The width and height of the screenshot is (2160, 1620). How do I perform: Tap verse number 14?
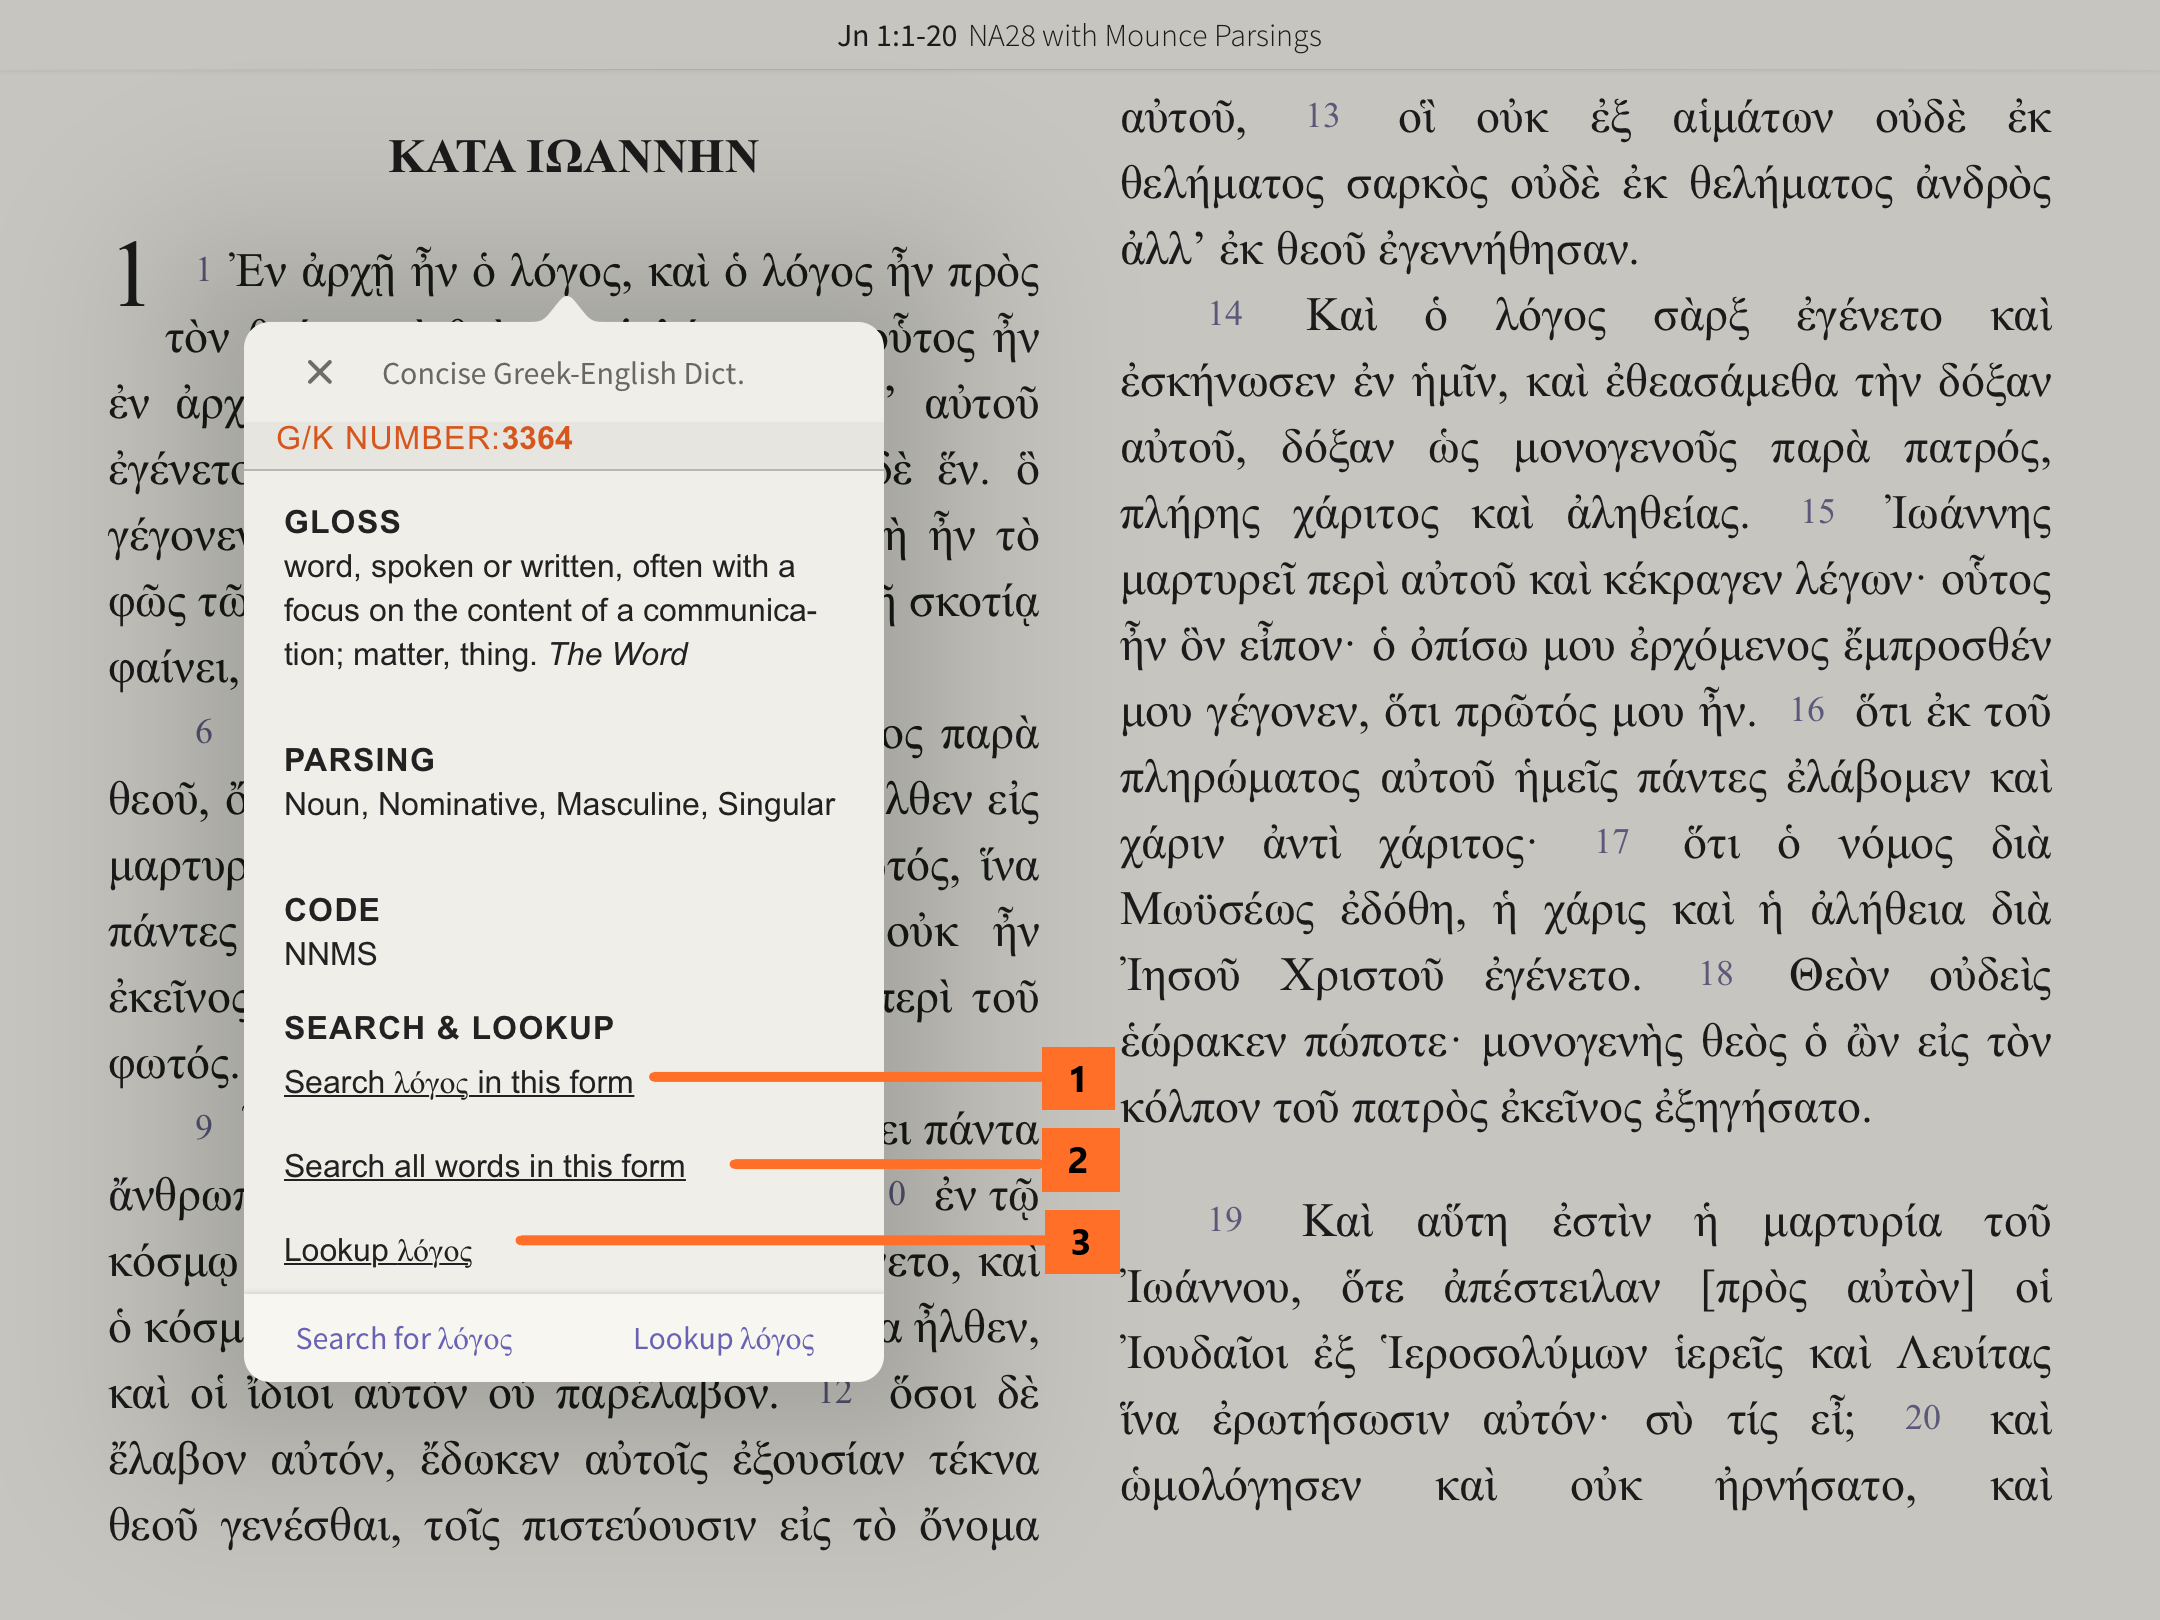(x=1225, y=314)
